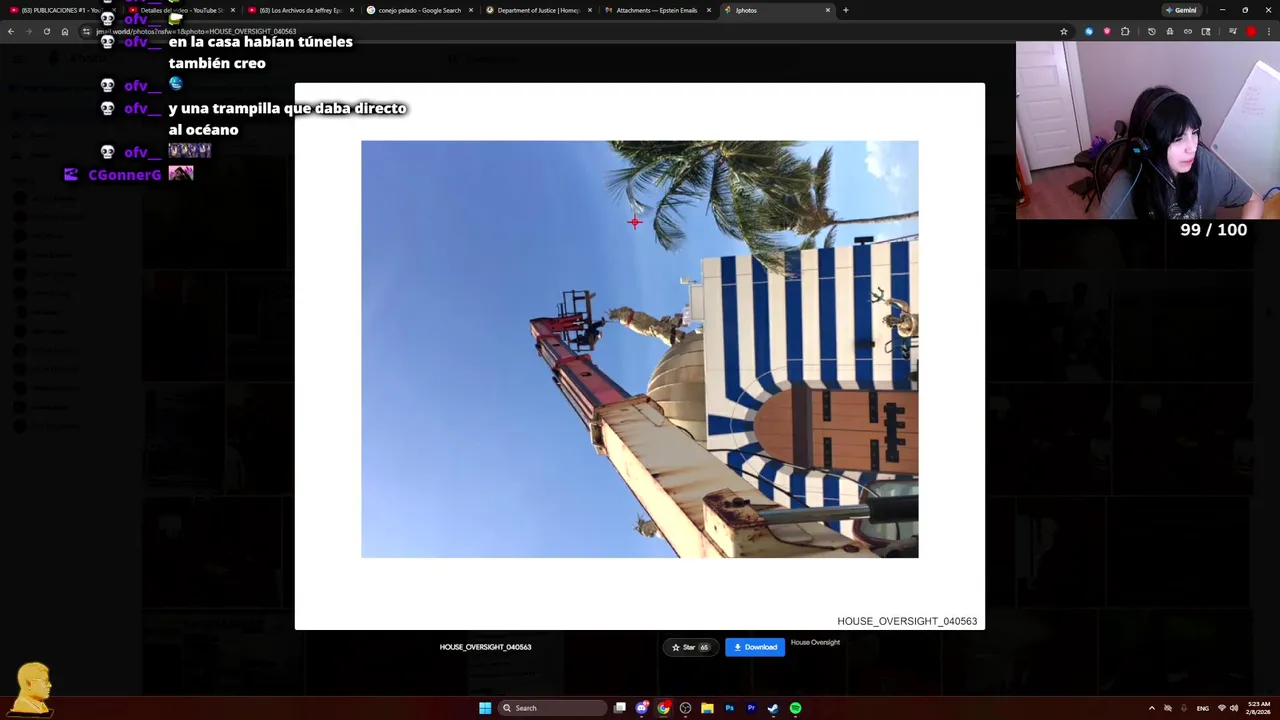Go to browser home page
The image size is (1280, 720).
pyautogui.click(x=65, y=31)
